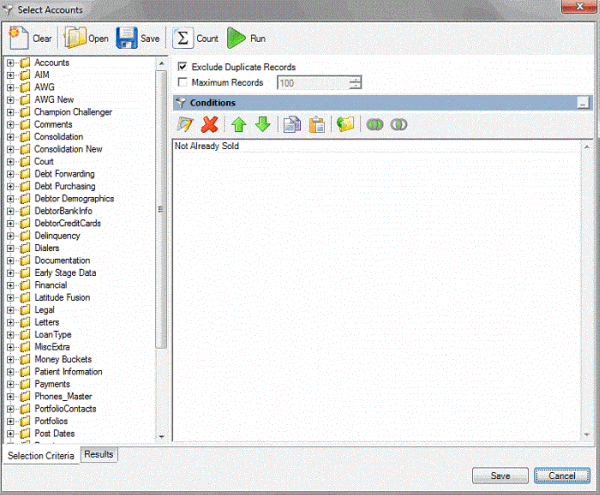Click the Count sigma icon

pos(183,38)
